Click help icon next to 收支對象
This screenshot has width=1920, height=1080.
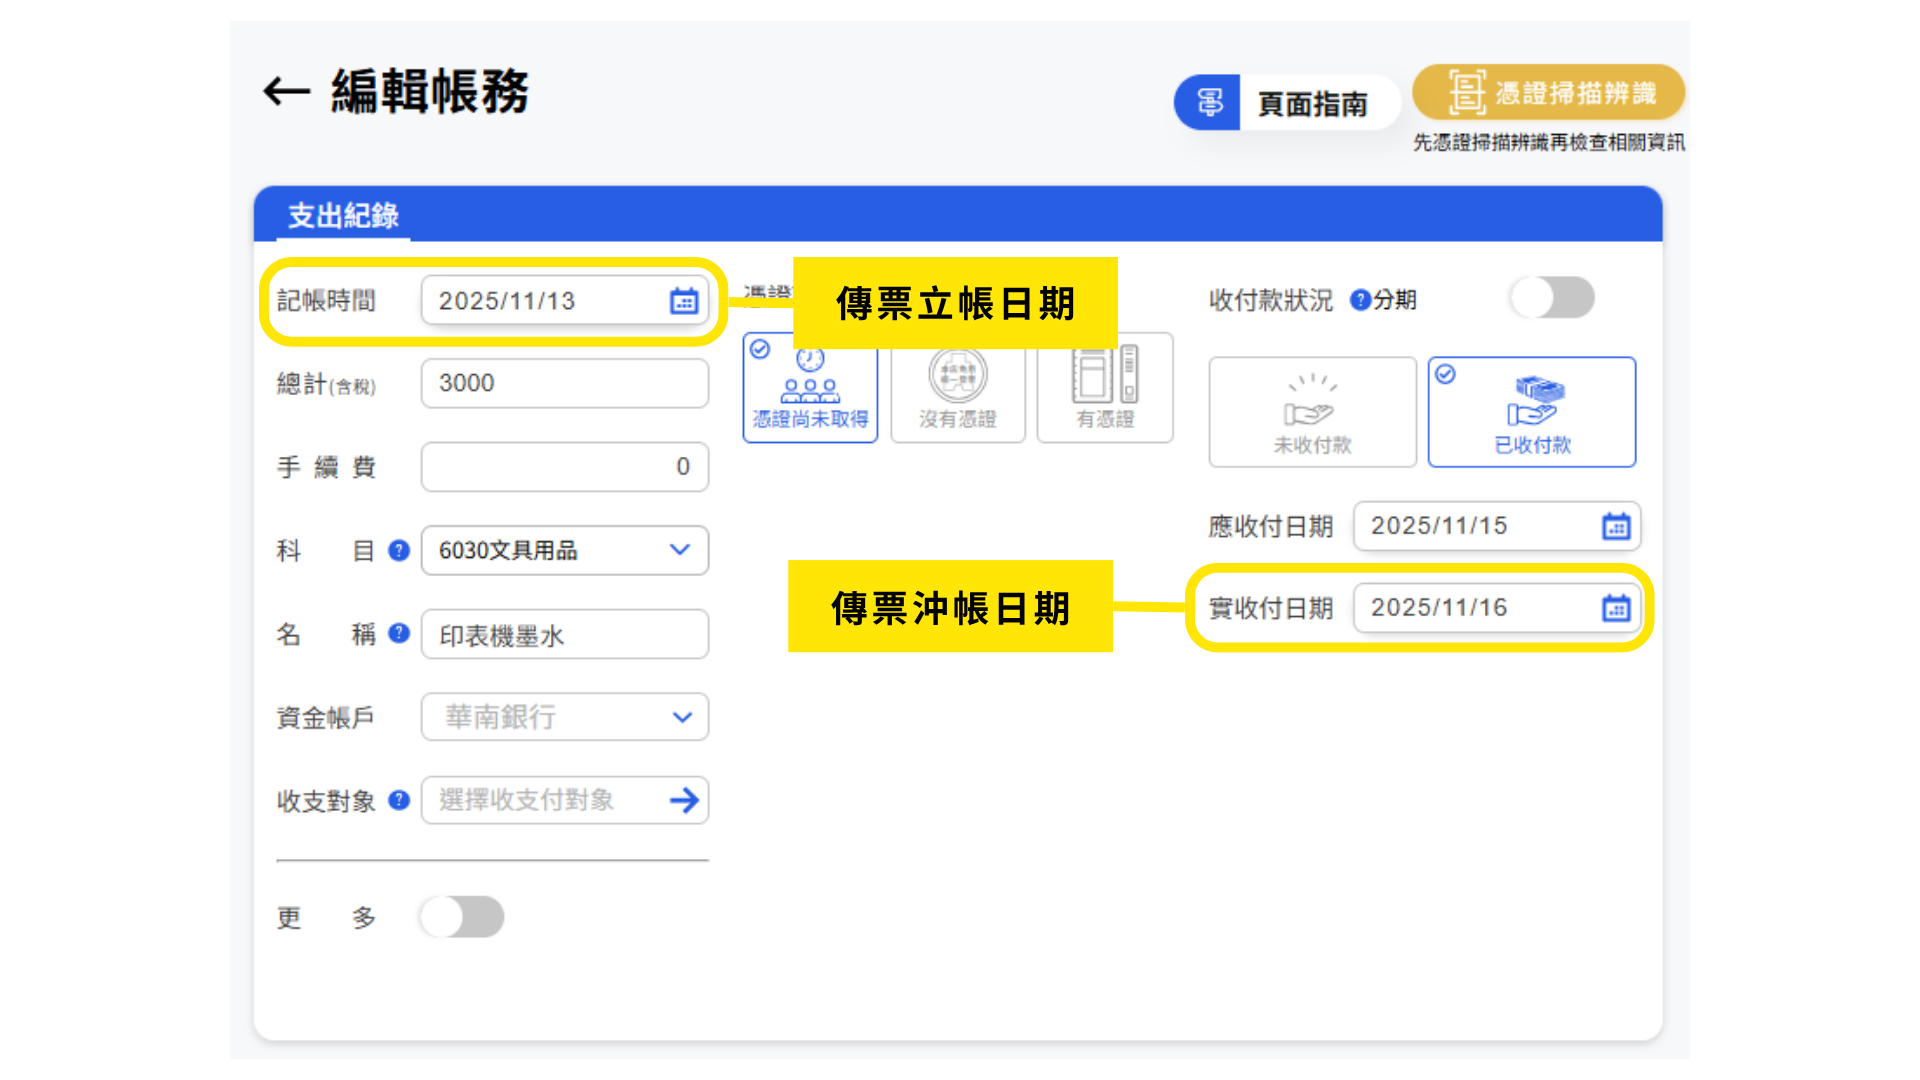(399, 800)
